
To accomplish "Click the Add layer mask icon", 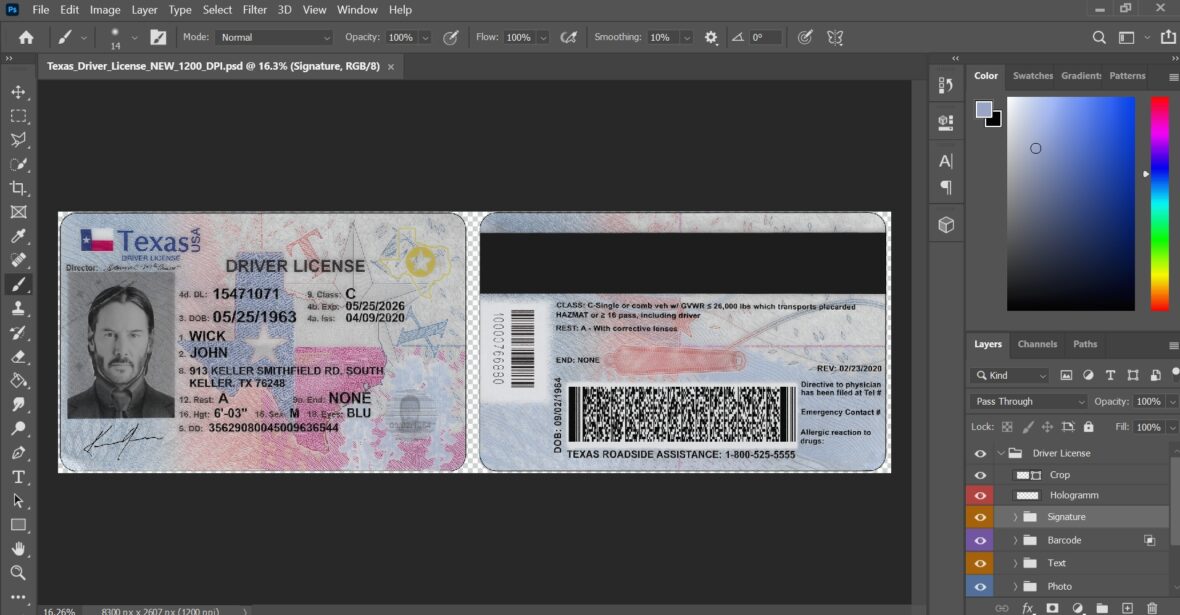I will 1051,607.
